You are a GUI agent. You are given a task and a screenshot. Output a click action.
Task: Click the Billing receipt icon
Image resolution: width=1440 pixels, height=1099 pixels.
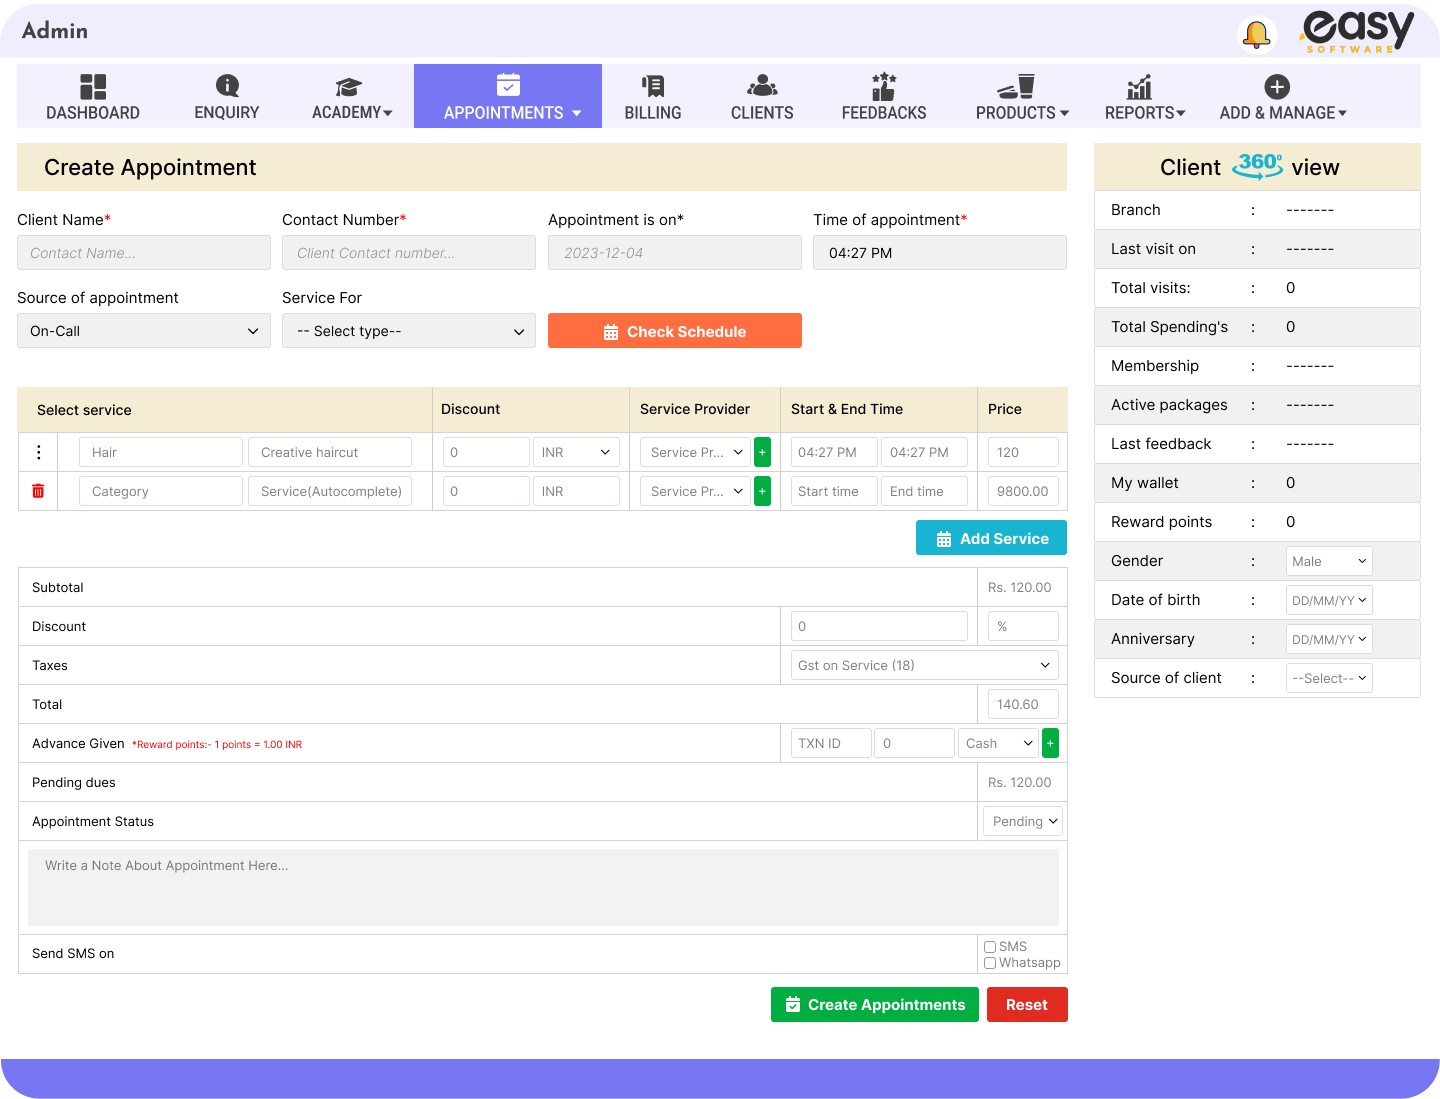click(653, 87)
